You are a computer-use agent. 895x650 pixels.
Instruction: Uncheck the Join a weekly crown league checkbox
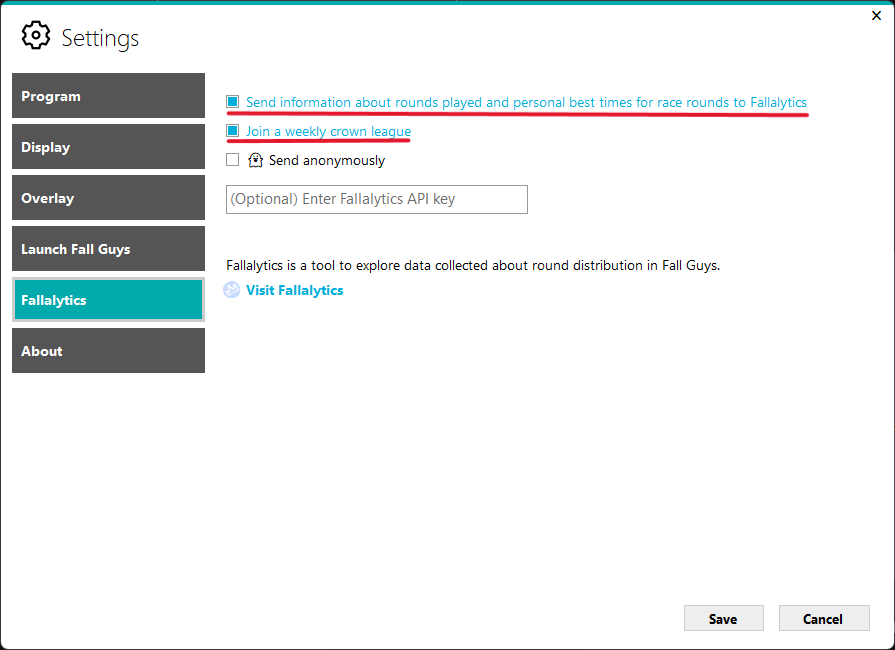point(232,131)
